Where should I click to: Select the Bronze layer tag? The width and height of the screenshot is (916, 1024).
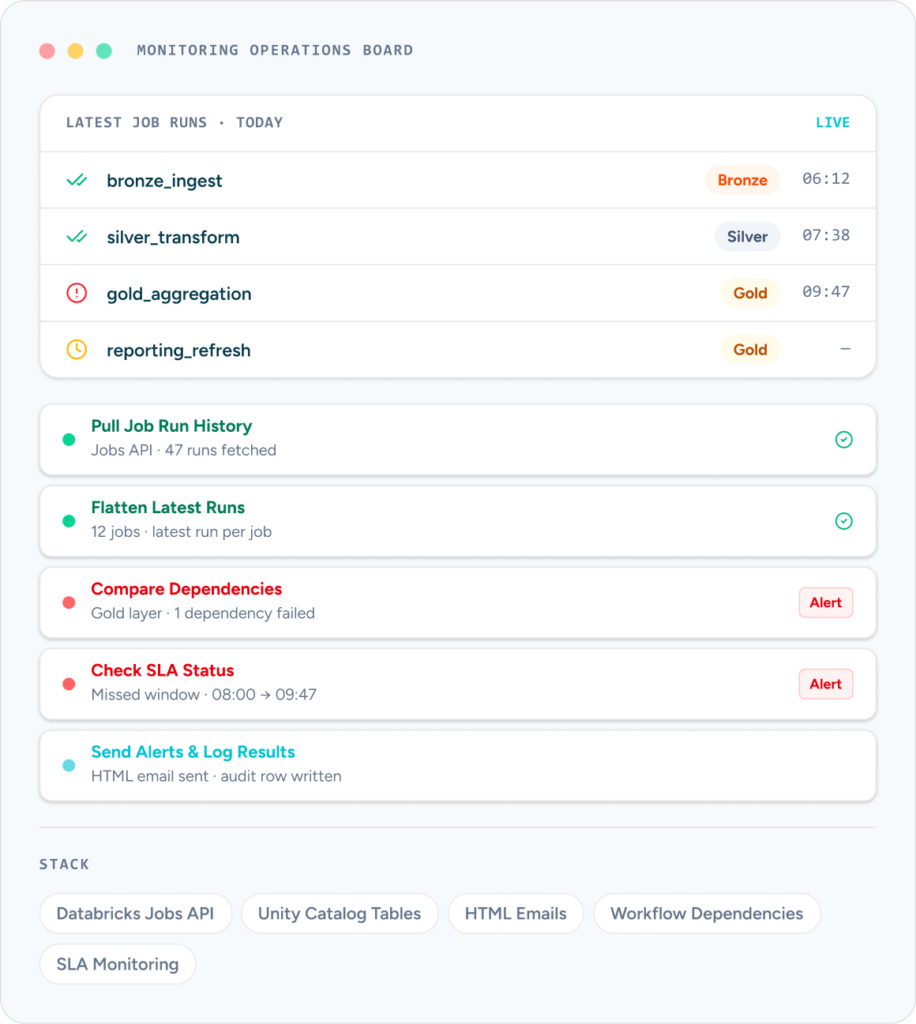(x=742, y=180)
